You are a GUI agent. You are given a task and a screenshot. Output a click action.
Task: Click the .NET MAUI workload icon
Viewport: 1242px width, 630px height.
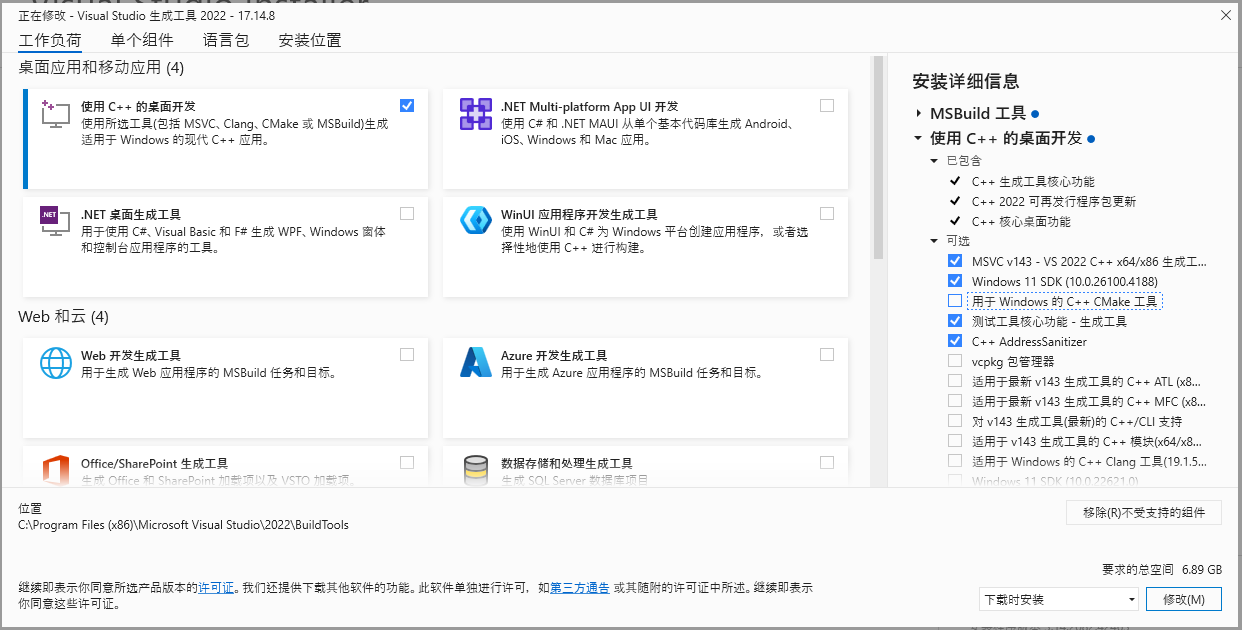[x=475, y=113]
